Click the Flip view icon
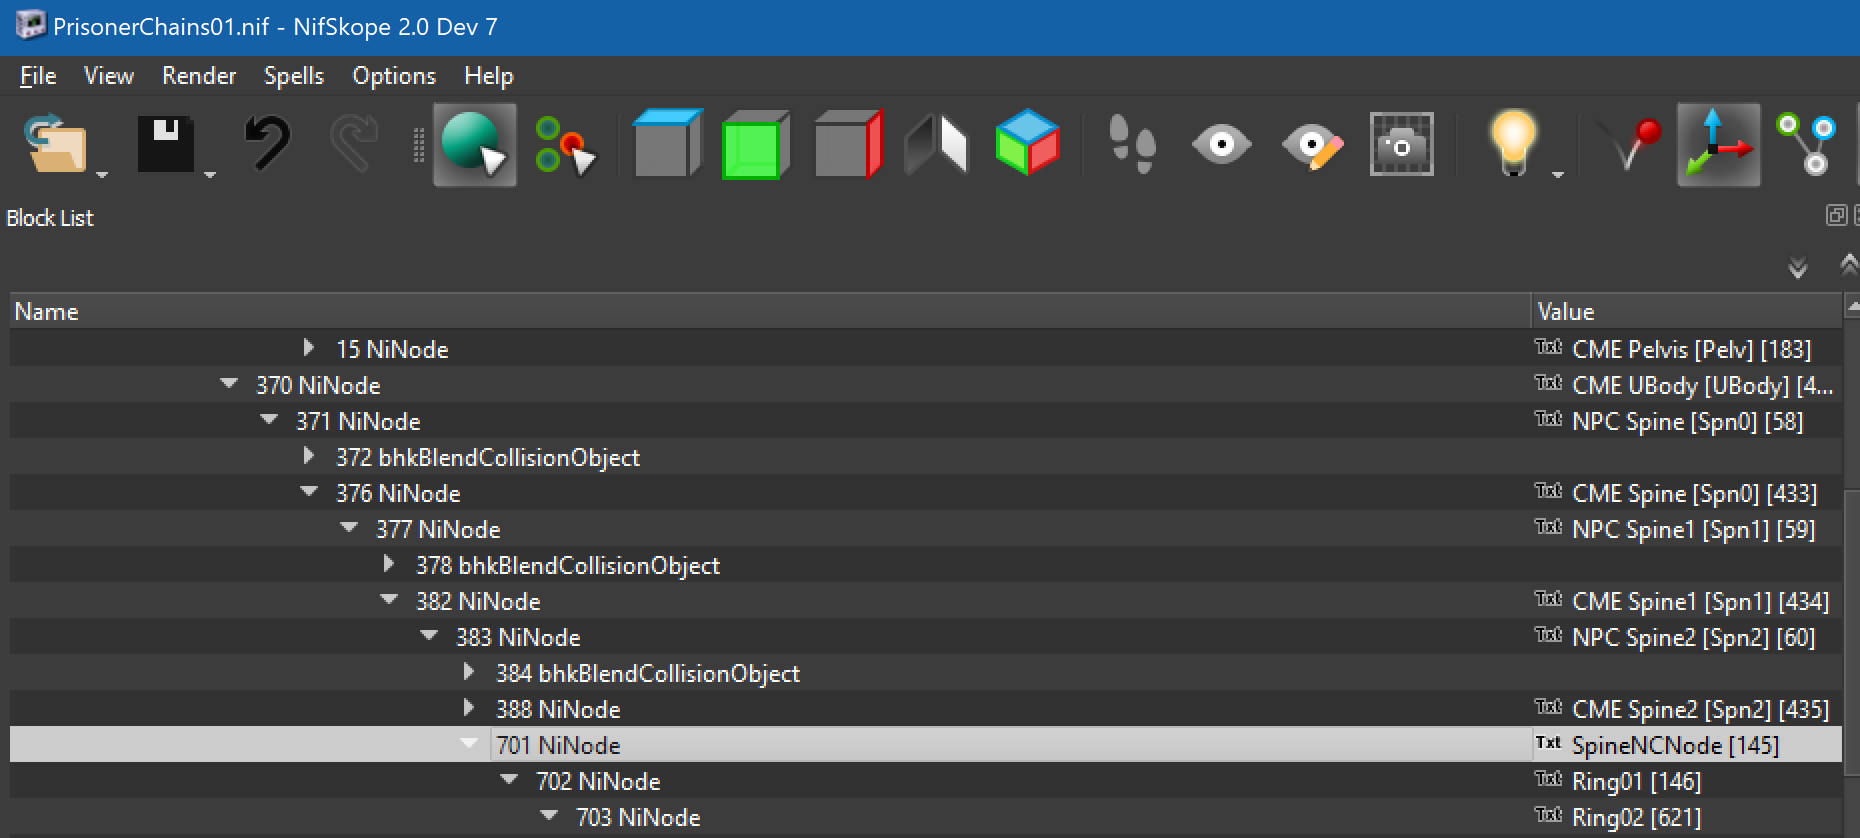 (936, 144)
